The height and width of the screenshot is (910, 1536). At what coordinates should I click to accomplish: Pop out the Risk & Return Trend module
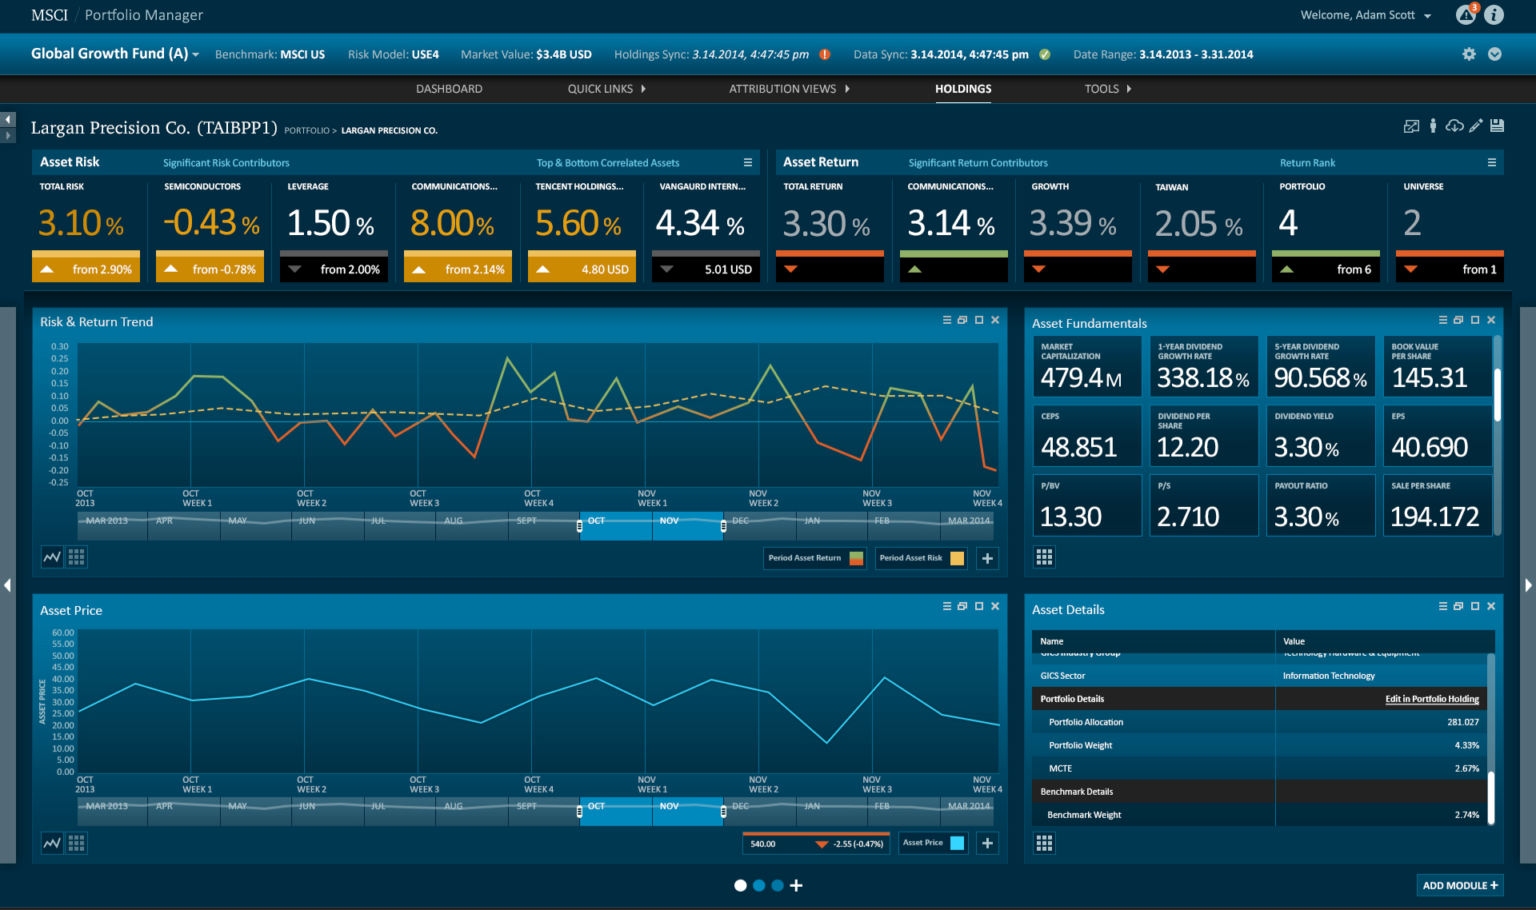[962, 320]
